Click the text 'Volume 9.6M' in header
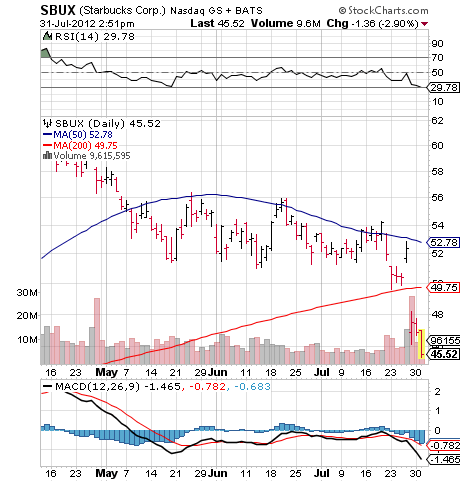Viewport: 460px width, 482px height. pos(286,24)
